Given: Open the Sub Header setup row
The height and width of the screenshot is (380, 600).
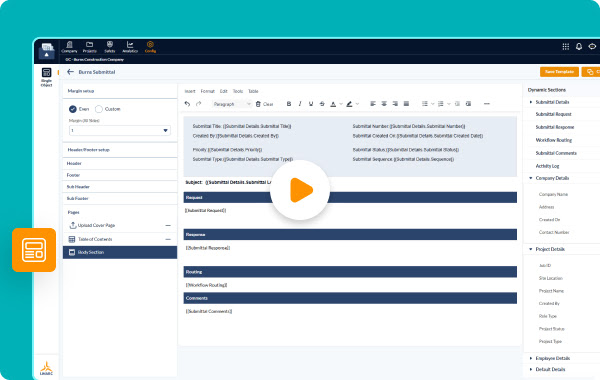Looking at the screenshot, I should pos(120,187).
